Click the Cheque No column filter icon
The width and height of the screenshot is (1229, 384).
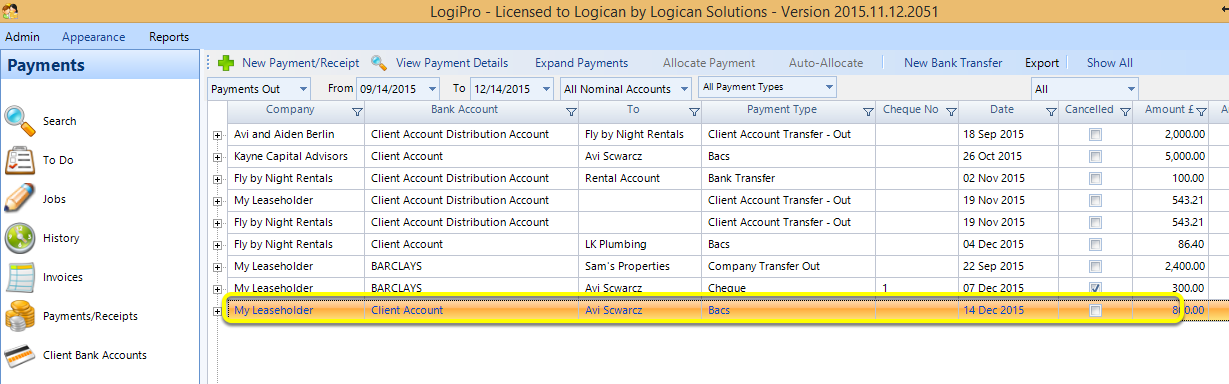(x=951, y=111)
